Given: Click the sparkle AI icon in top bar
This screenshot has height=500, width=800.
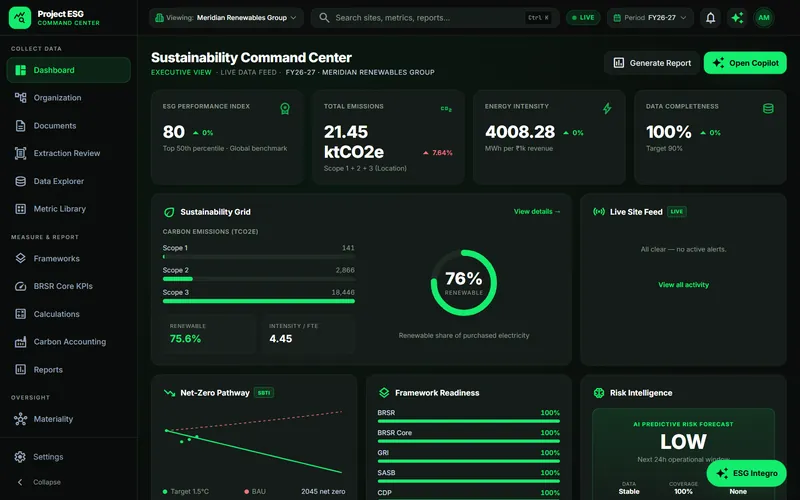Looking at the screenshot, I should pos(737,18).
